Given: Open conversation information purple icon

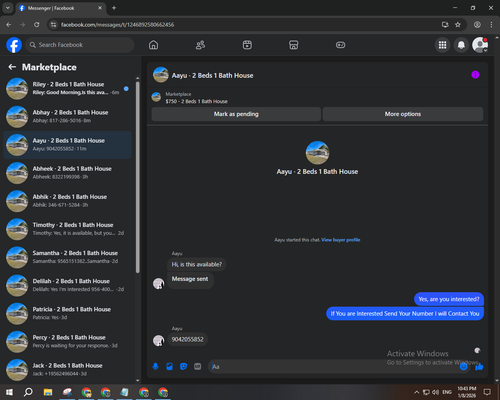Looking at the screenshot, I should click(x=475, y=75).
